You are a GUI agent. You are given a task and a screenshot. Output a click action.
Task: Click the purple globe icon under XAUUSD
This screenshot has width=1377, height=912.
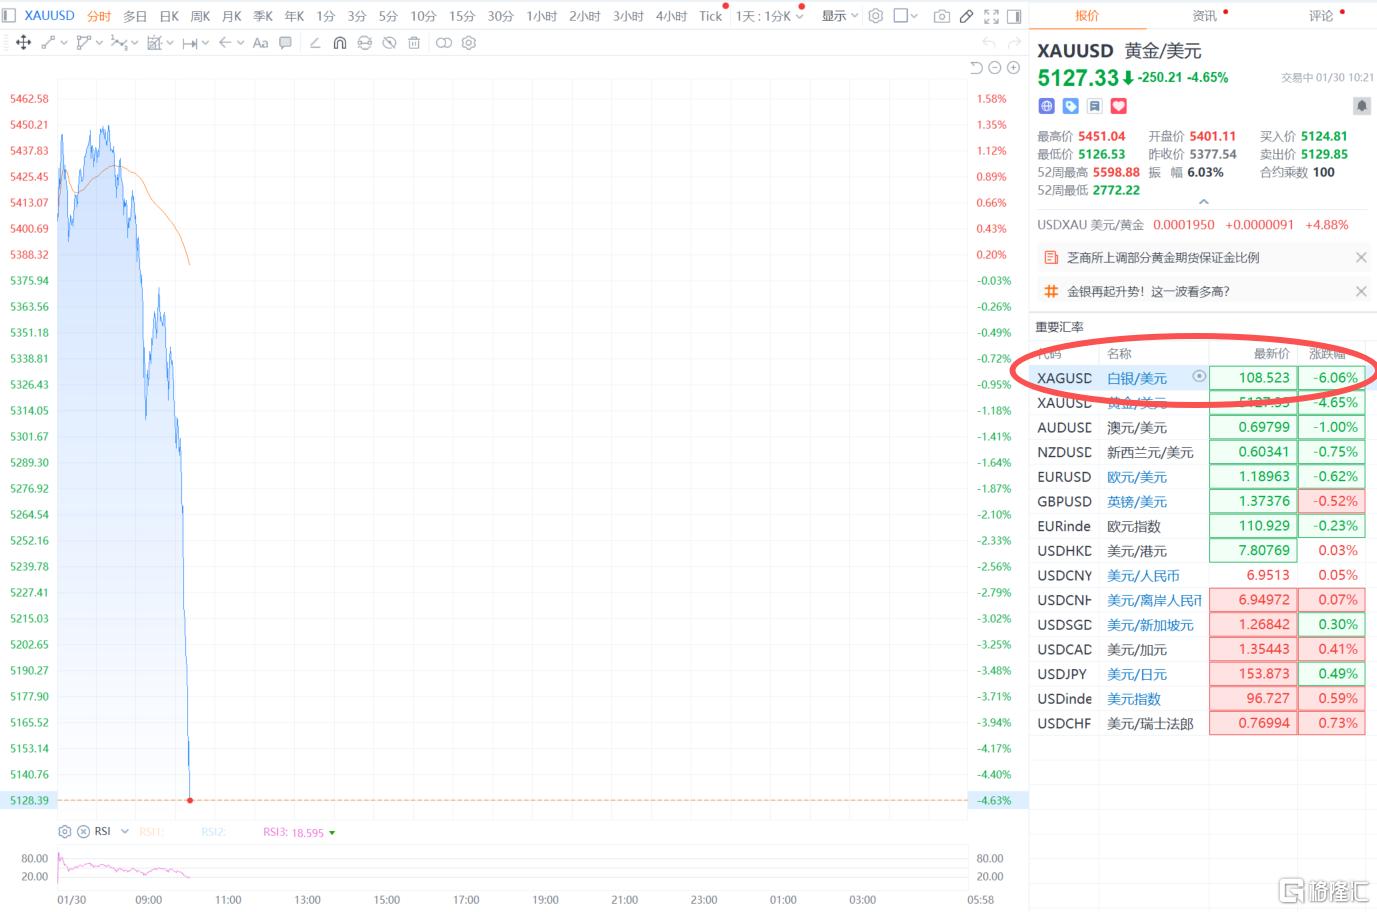1047,106
